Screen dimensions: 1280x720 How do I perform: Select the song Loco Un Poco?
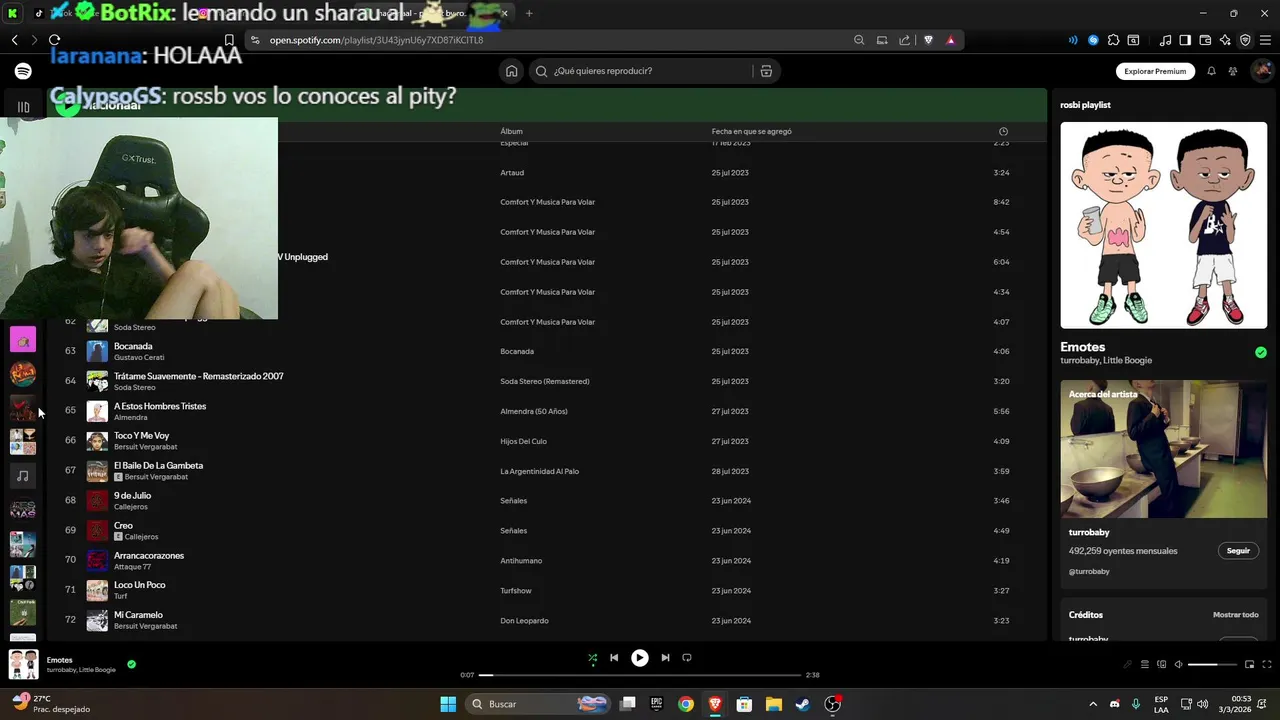click(x=140, y=585)
